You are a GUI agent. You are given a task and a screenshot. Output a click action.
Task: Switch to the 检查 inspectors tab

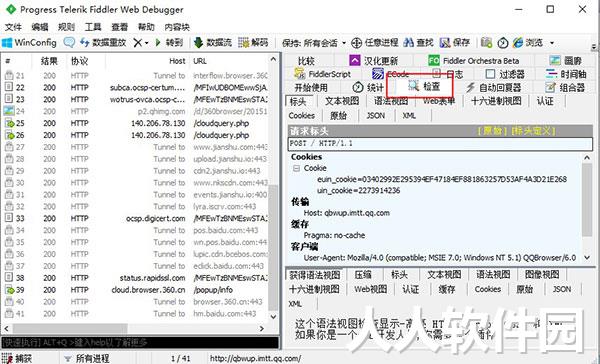pos(424,87)
